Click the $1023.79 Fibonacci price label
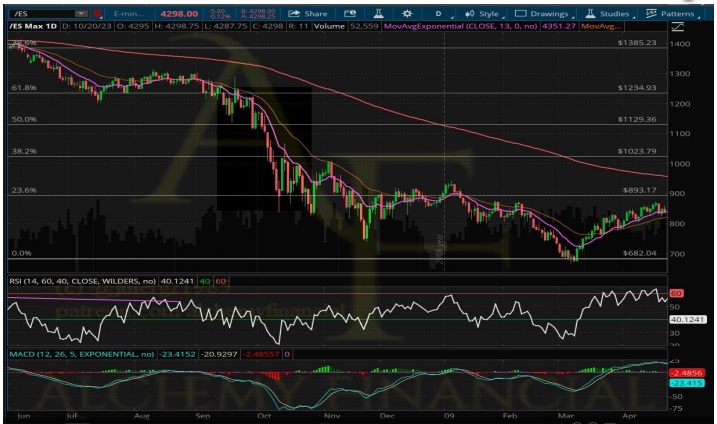 click(637, 151)
